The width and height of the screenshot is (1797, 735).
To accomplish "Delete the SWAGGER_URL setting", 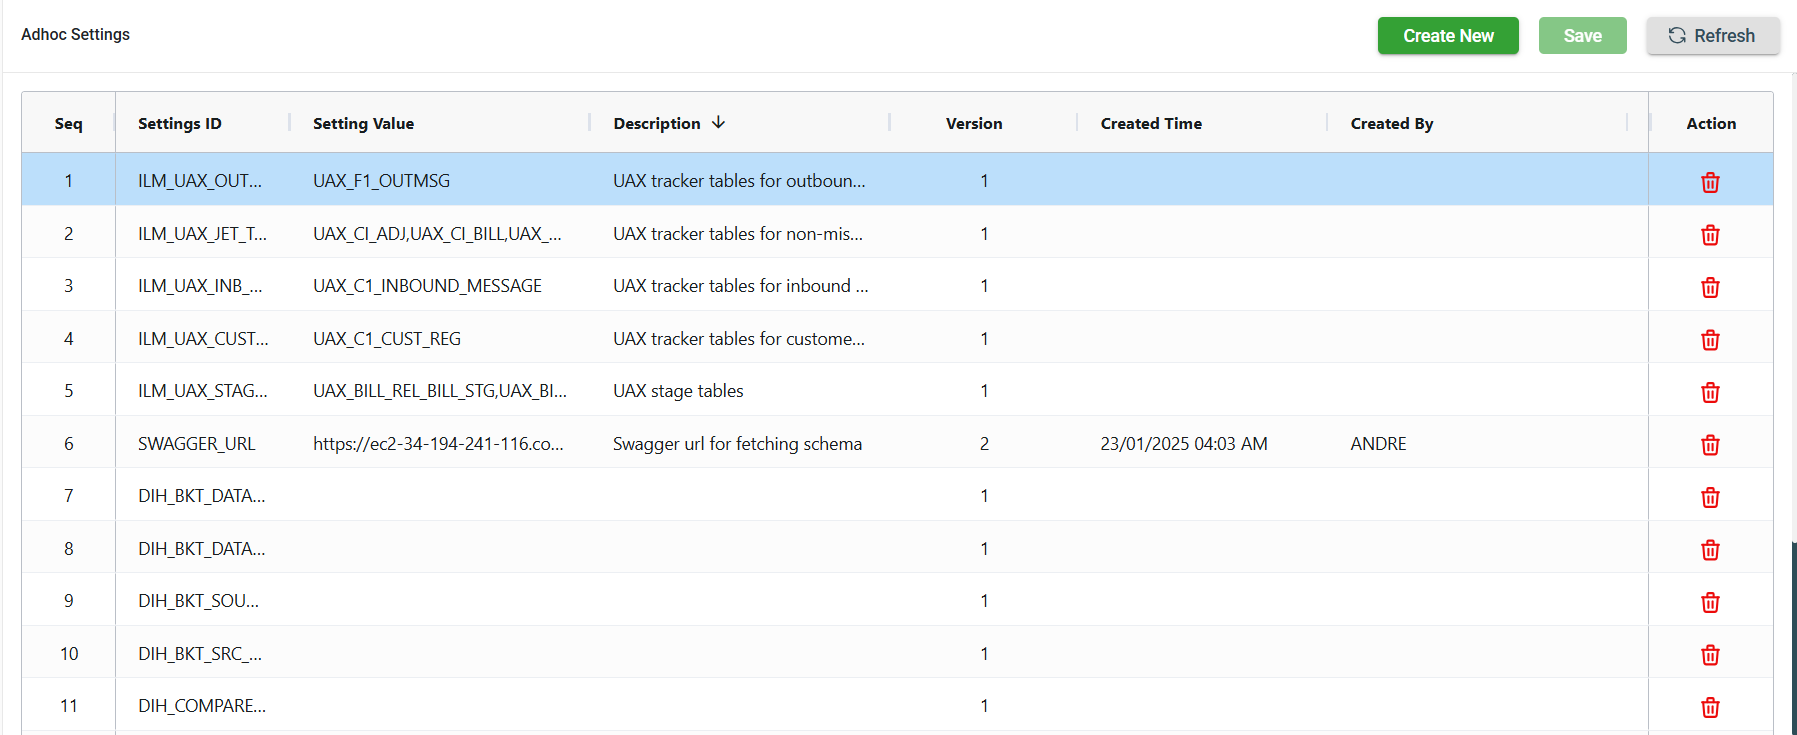I will (x=1710, y=445).
